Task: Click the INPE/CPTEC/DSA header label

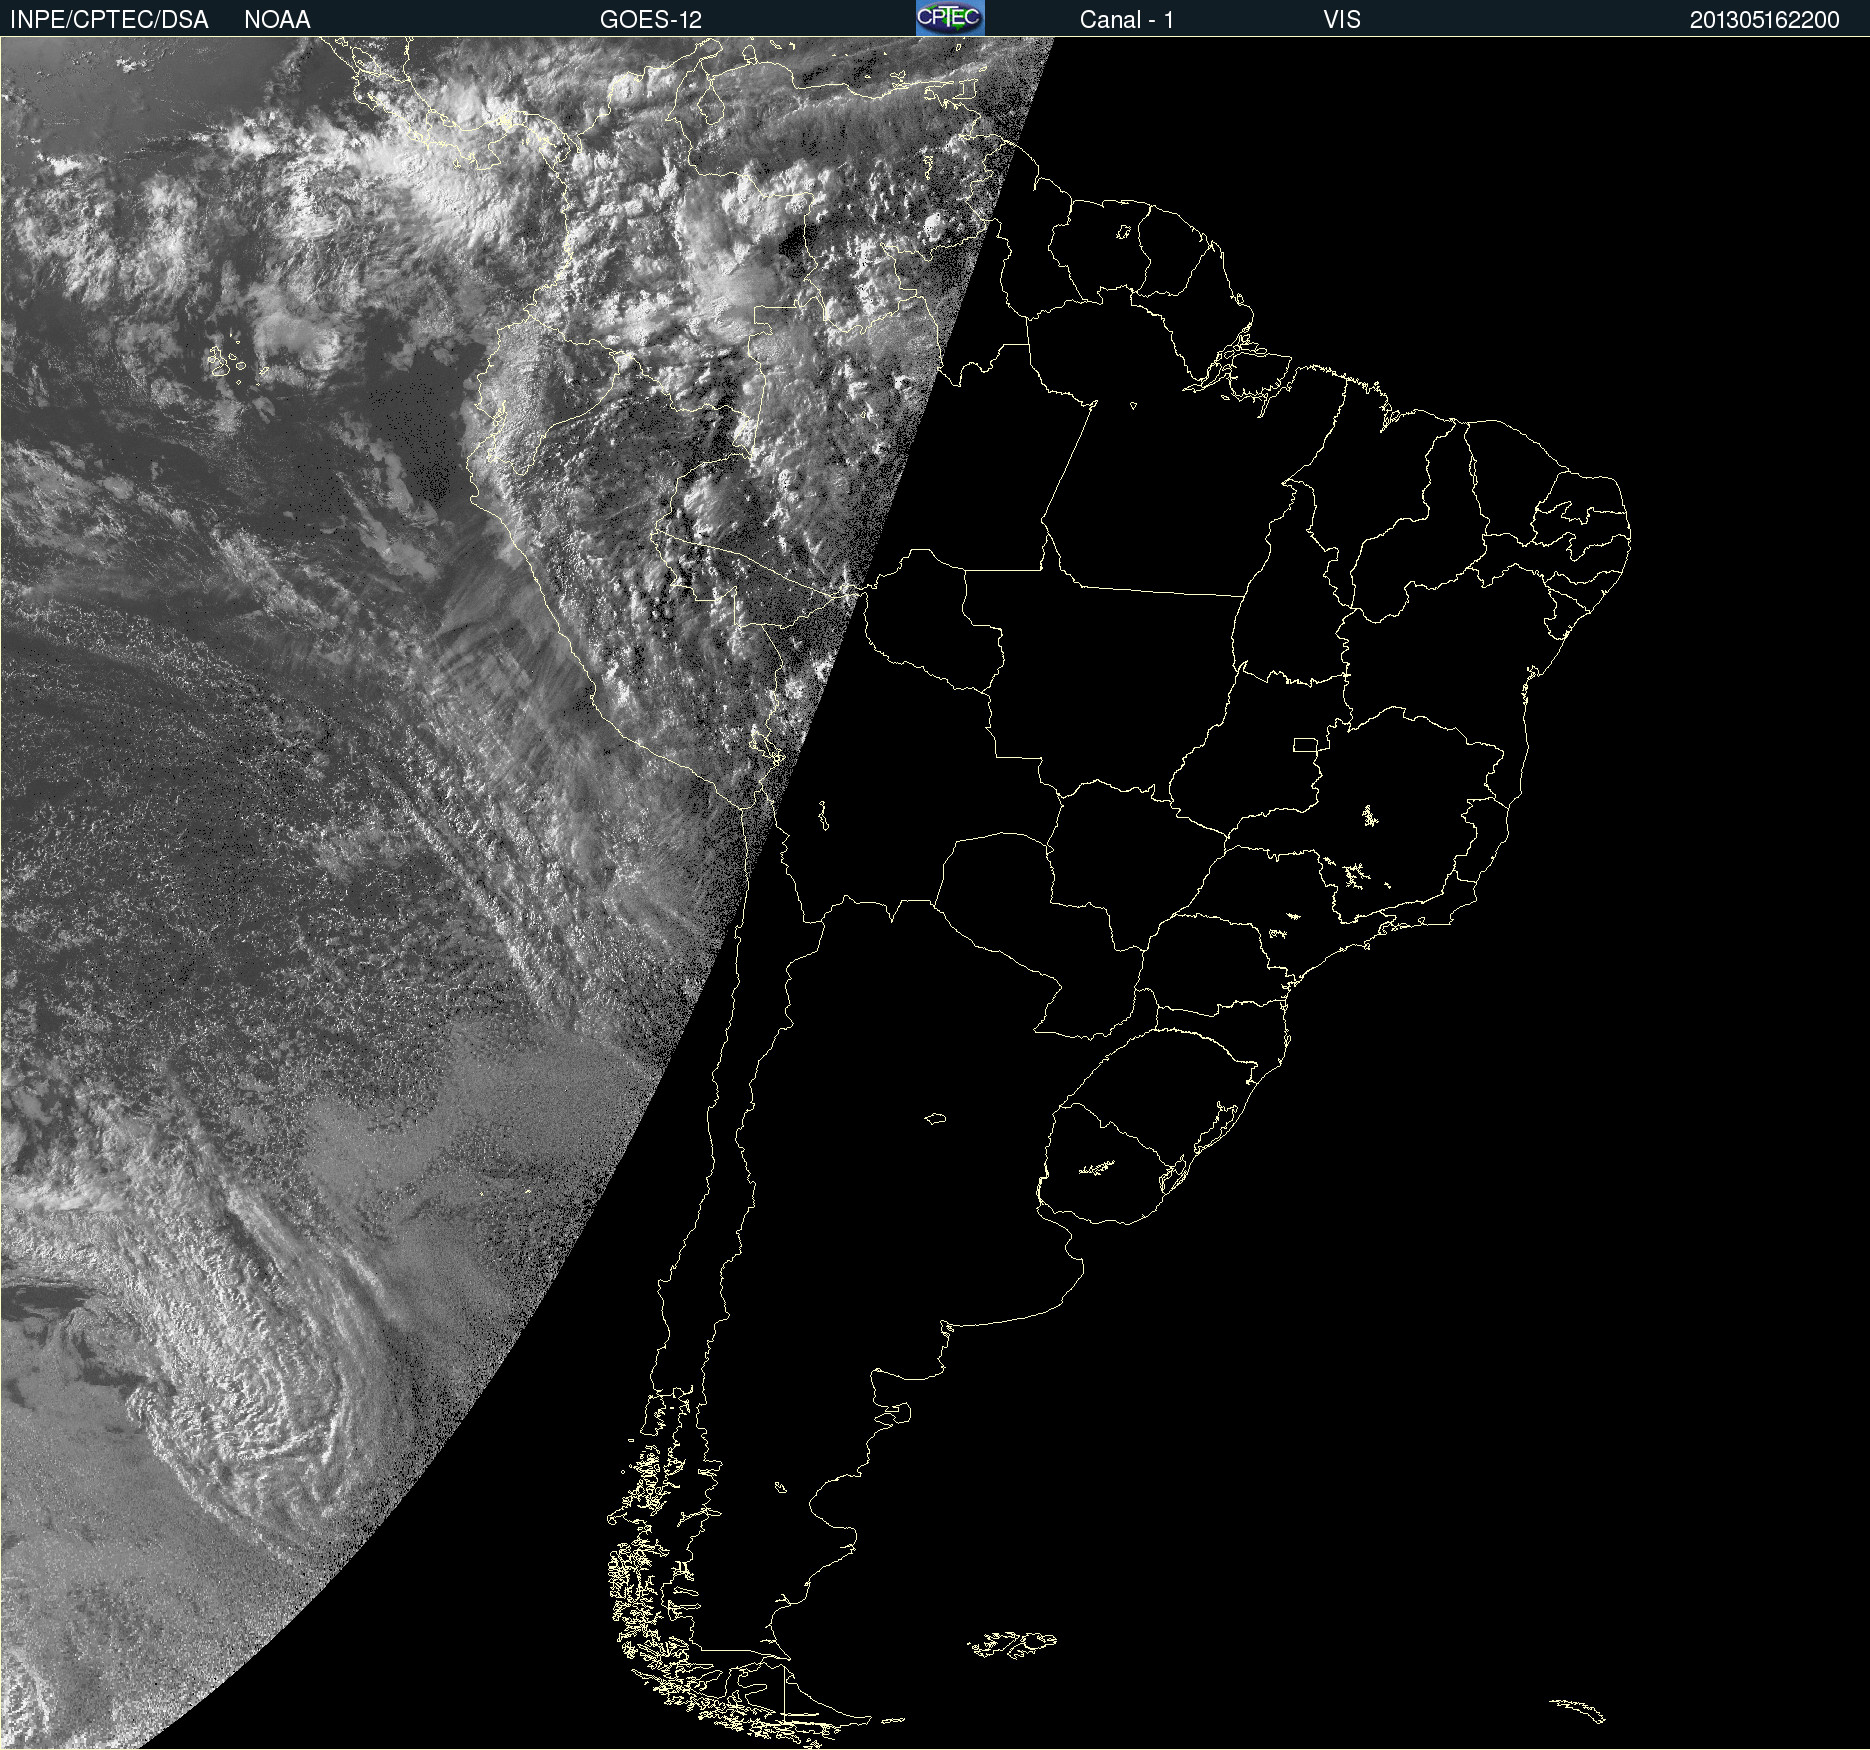Action: point(109,20)
